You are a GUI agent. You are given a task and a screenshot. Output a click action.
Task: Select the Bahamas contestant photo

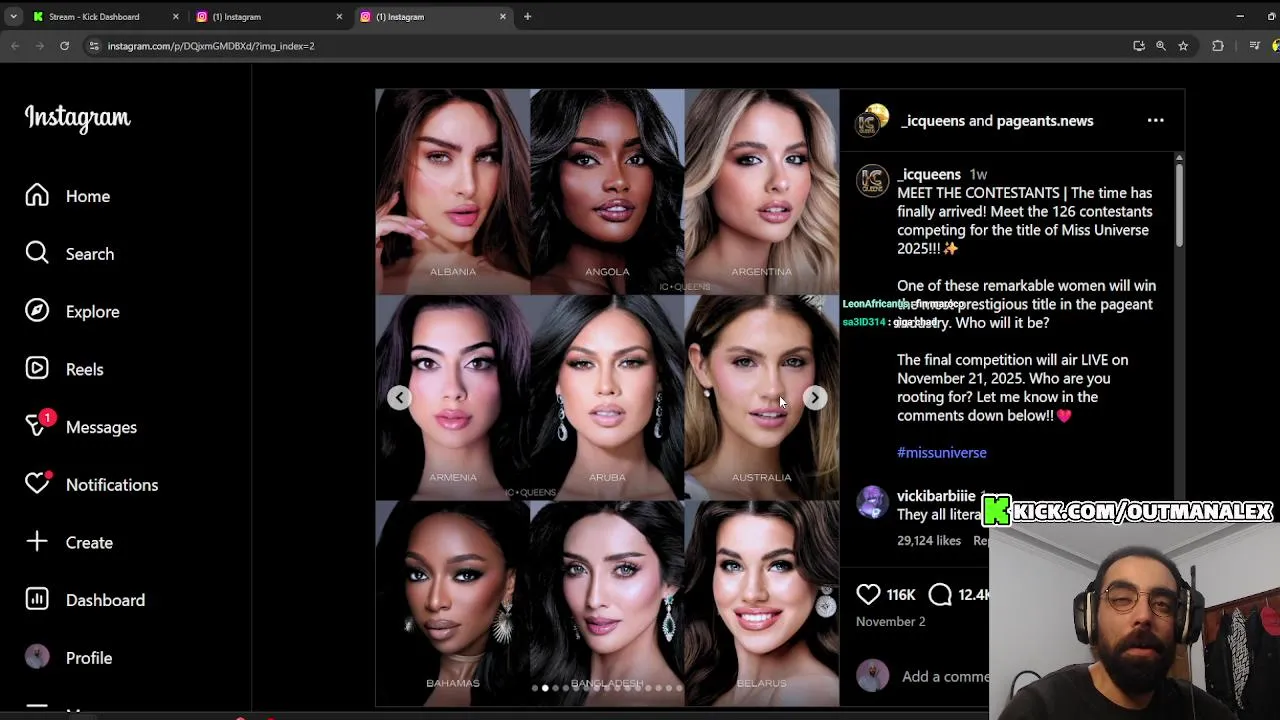(453, 603)
